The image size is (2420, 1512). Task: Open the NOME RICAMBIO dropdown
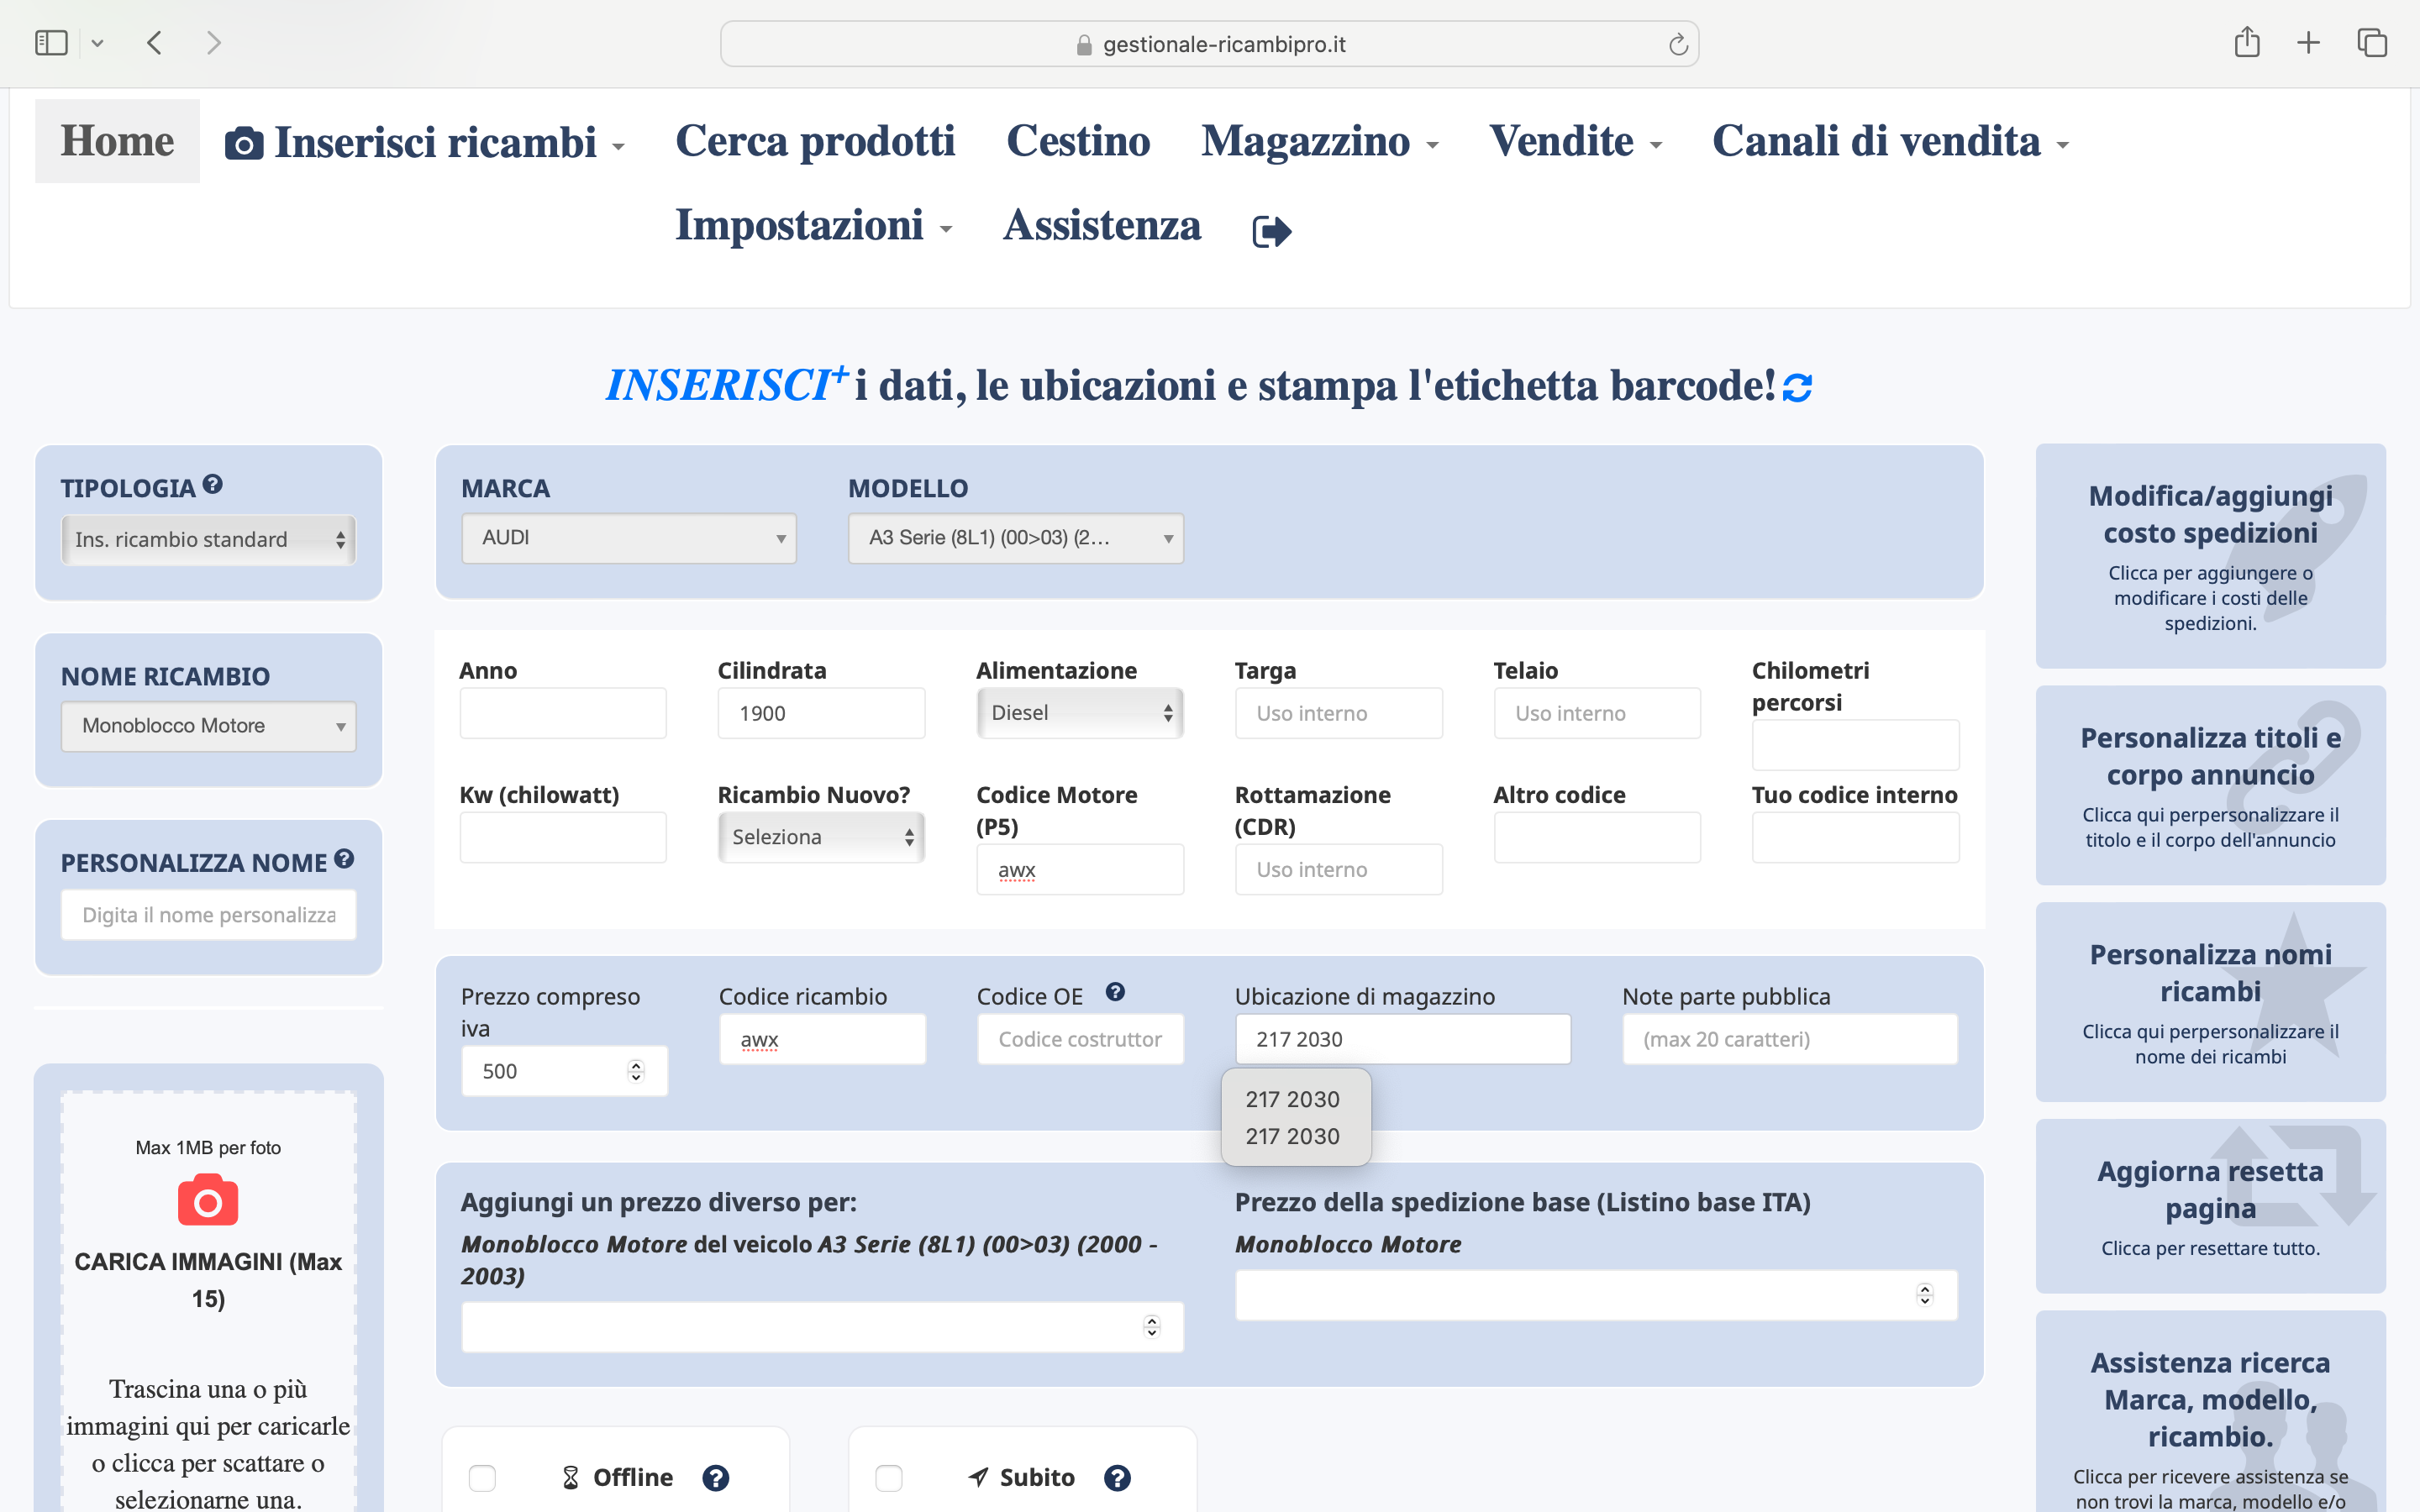[208, 726]
